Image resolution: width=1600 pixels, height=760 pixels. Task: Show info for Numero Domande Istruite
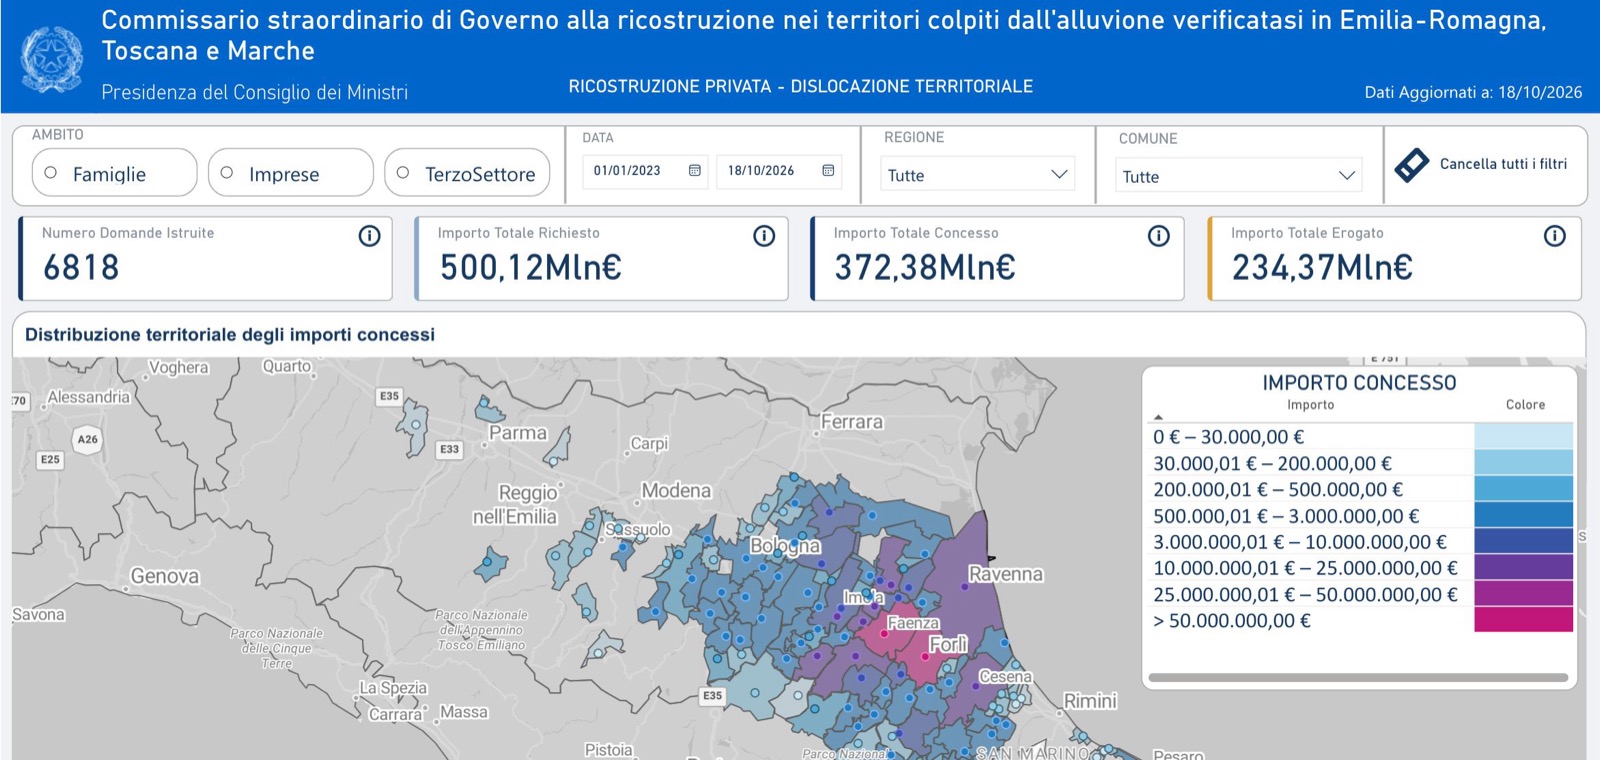click(370, 236)
